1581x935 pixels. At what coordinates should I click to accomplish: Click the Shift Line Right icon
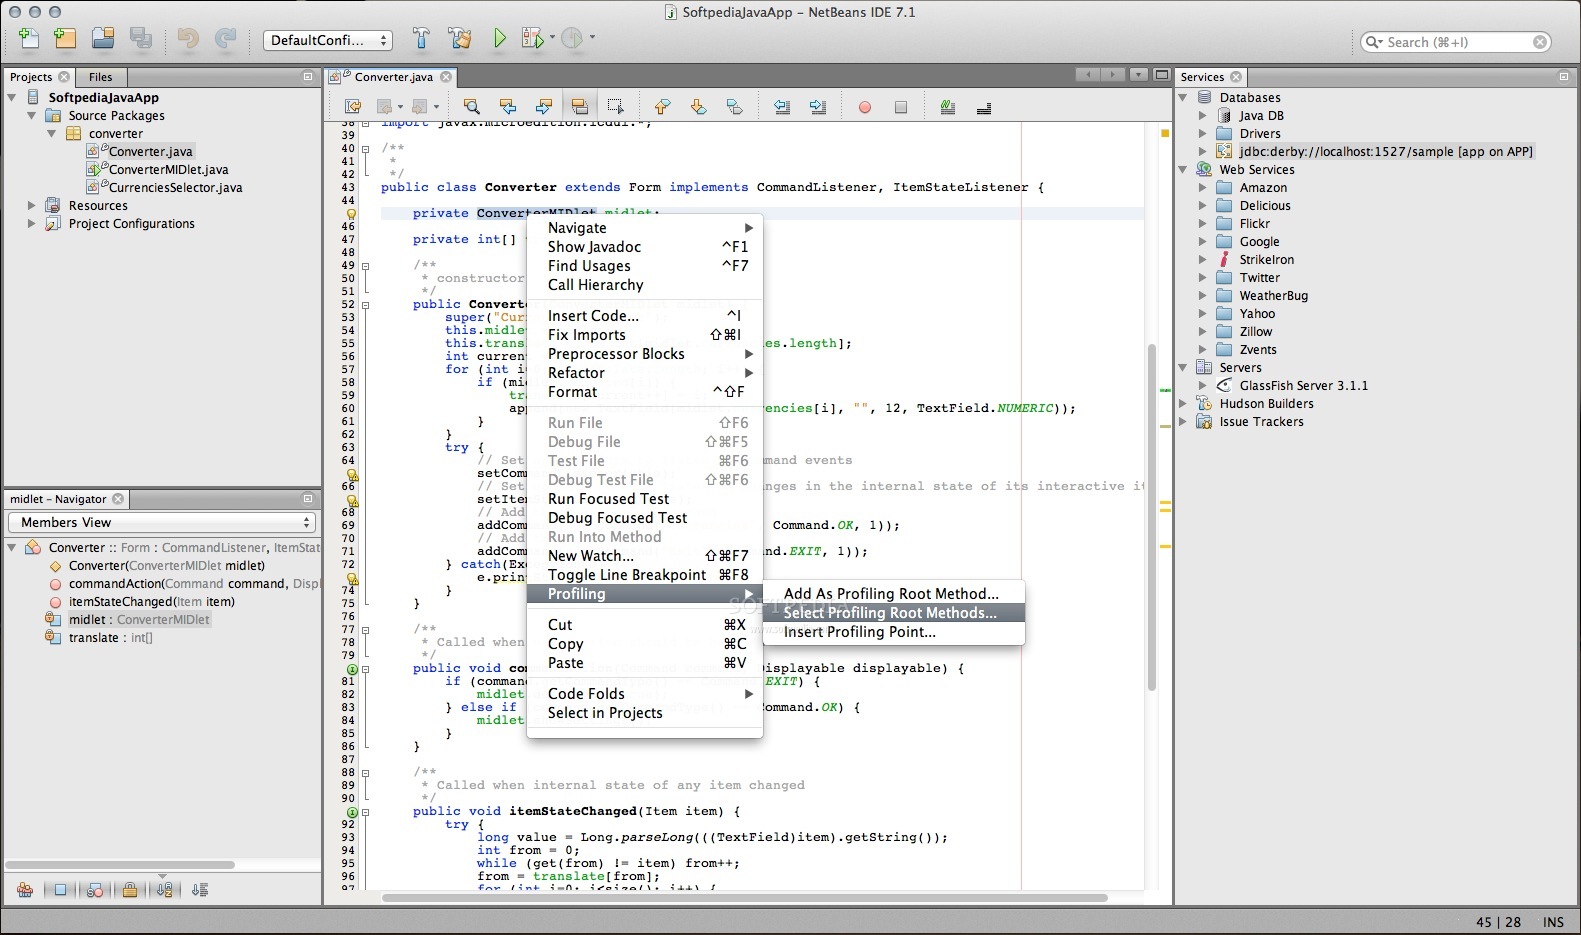point(818,106)
